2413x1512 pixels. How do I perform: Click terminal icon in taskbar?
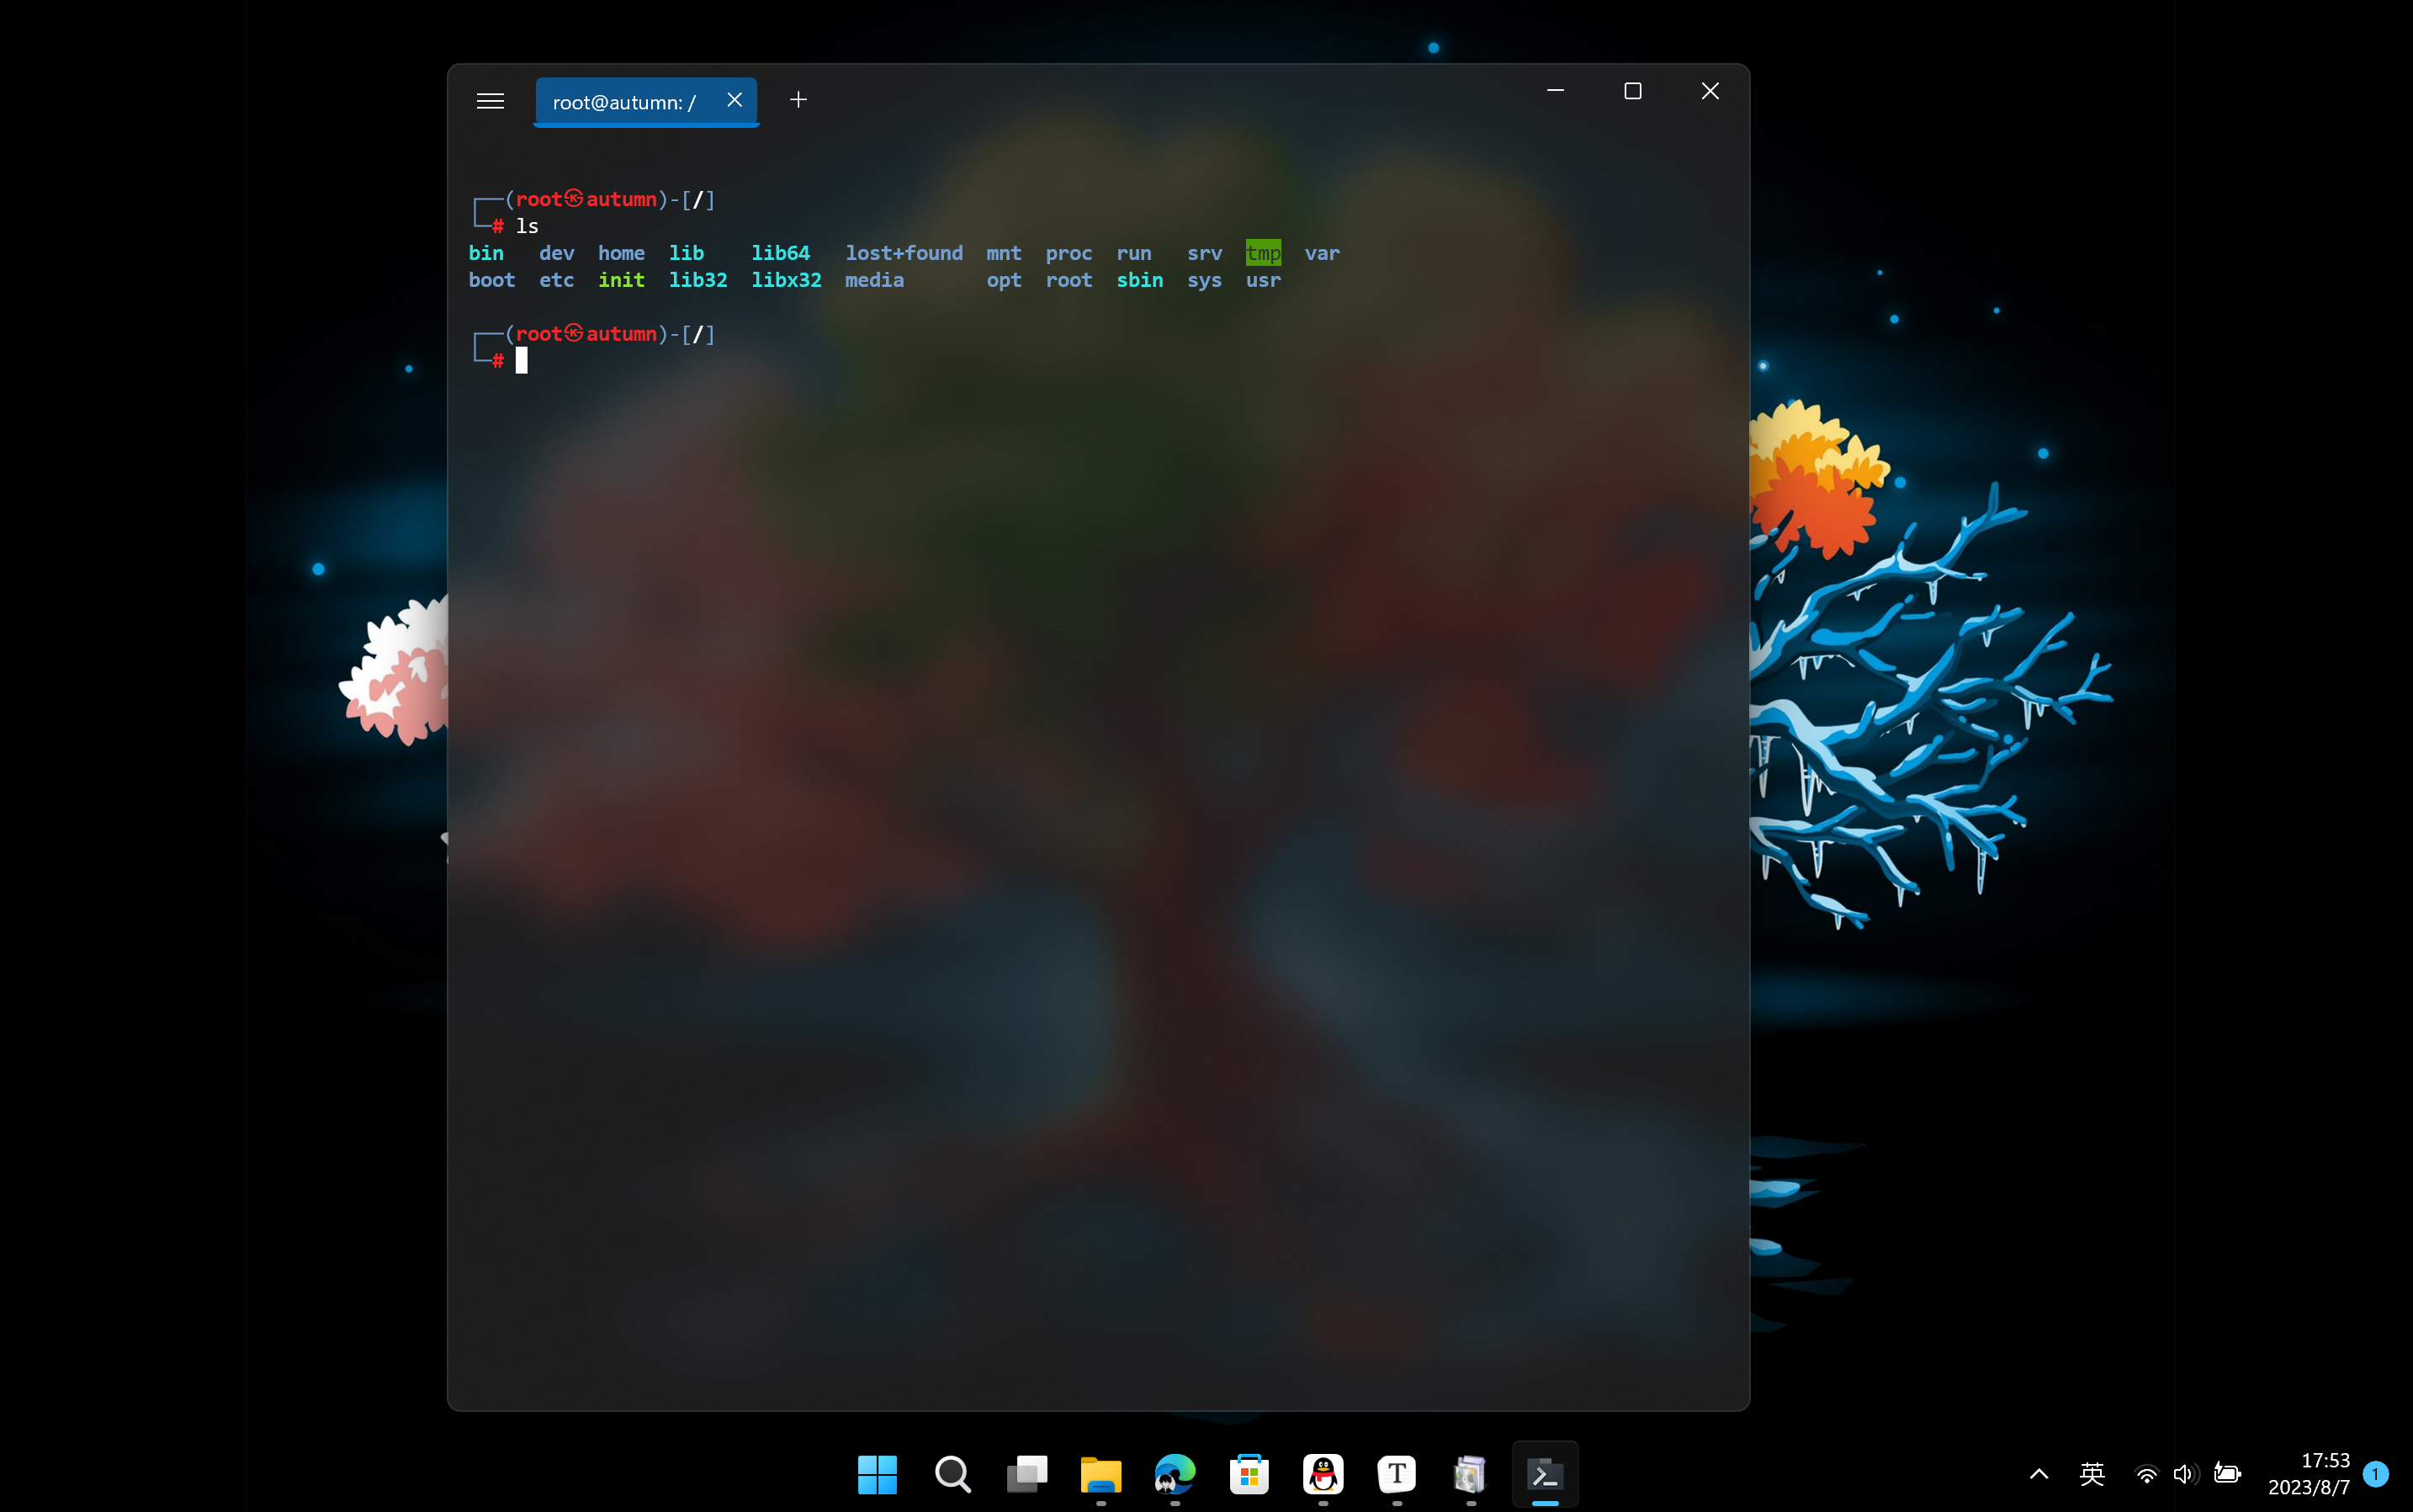coord(1545,1474)
